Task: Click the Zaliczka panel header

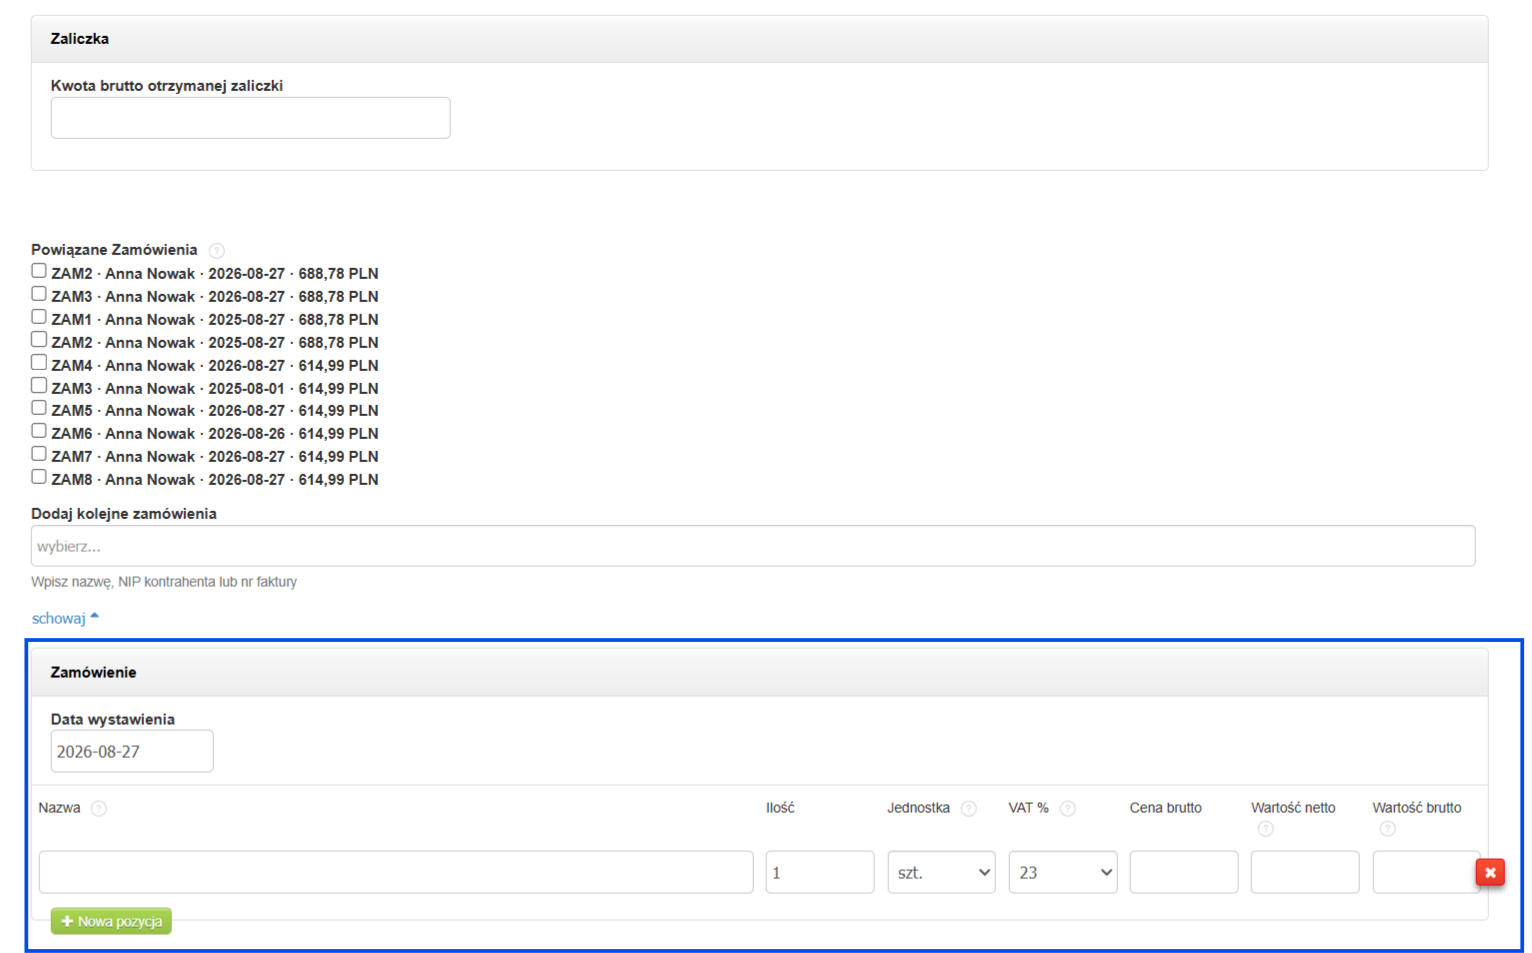Action: point(759,39)
